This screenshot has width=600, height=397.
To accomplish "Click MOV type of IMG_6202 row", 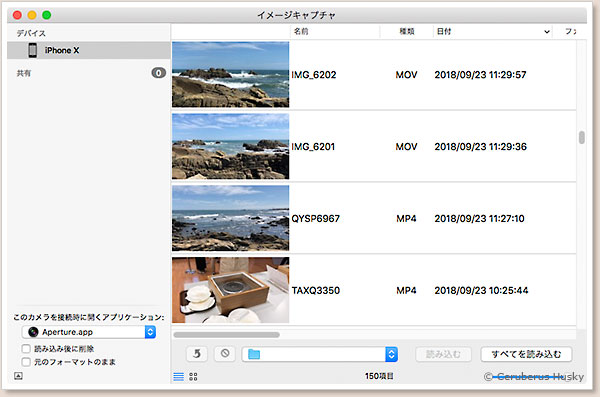I will coord(406,75).
